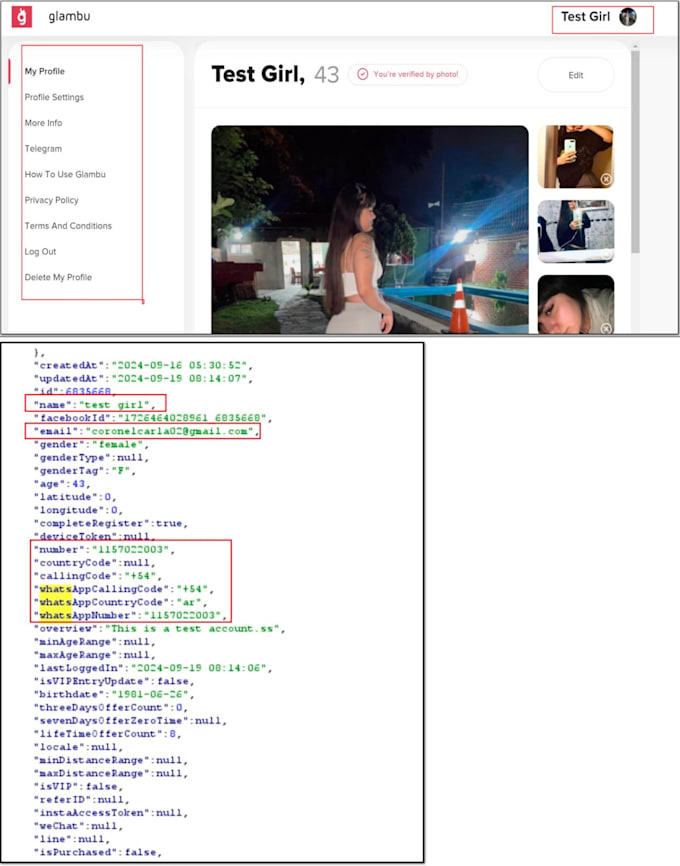Image resolution: width=680 pixels, height=866 pixels.
Task: Click the "whatsAppCountryCode":"ar" line
Action: [120, 602]
